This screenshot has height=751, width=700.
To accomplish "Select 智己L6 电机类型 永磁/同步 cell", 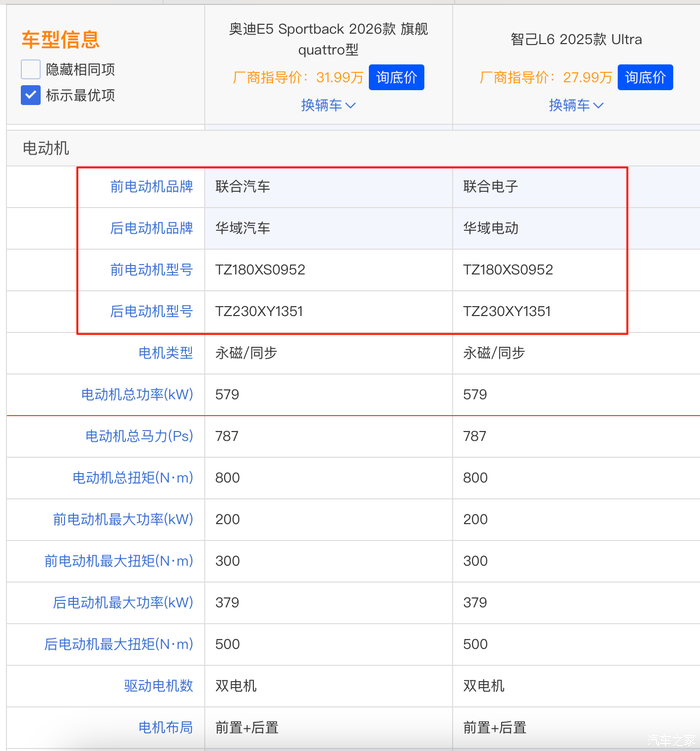I will pyautogui.click(x=576, y=353).
